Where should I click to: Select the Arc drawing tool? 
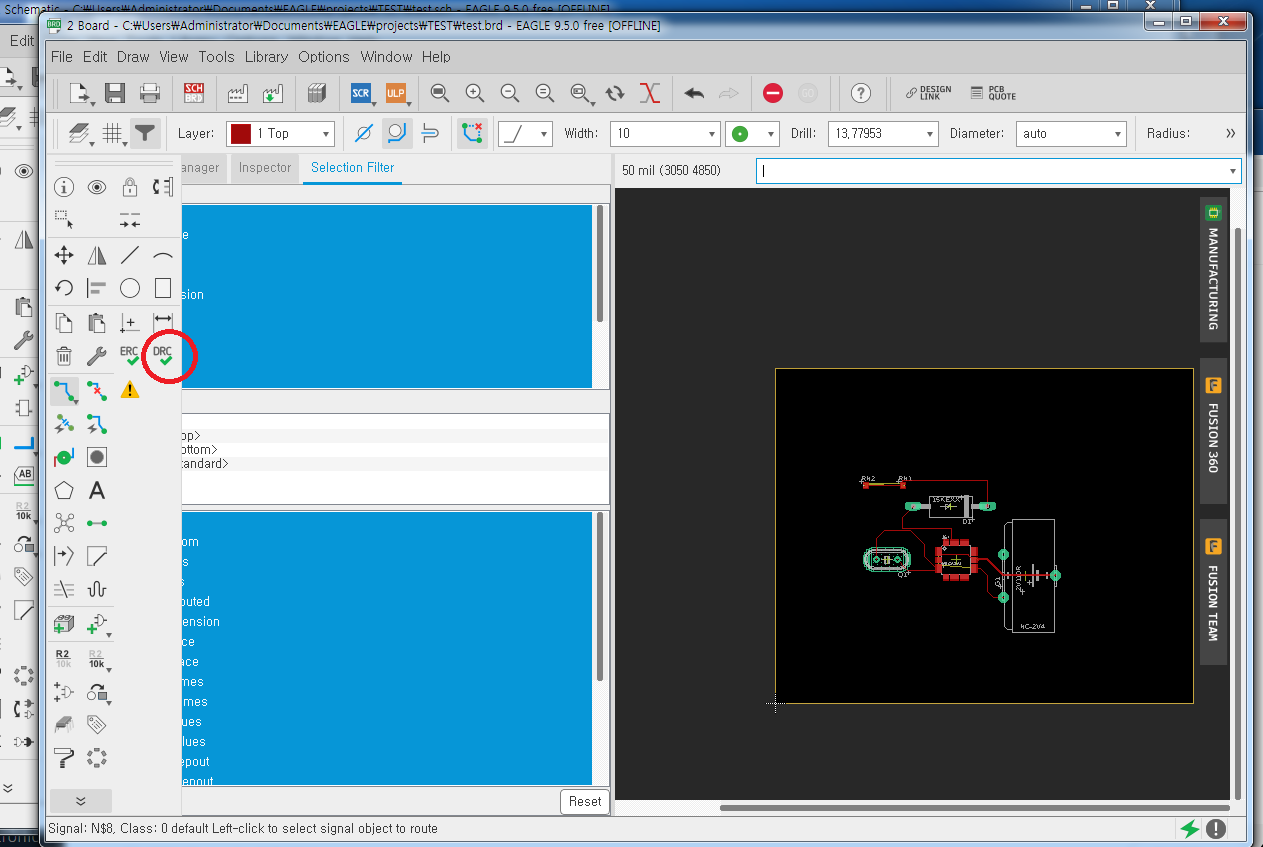click(x=163, y=255)
